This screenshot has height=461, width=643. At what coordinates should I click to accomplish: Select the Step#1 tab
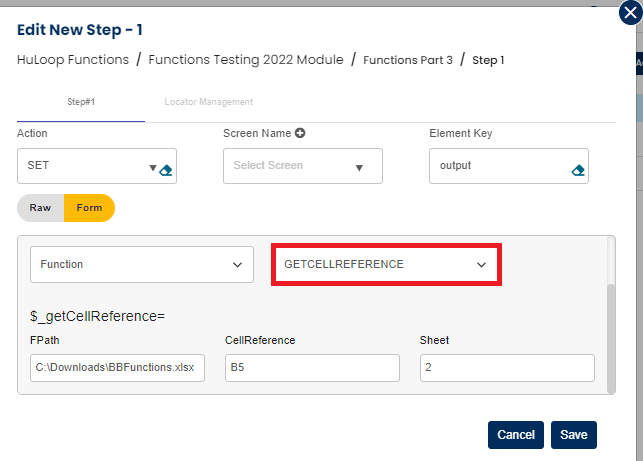tap(79, 102)
